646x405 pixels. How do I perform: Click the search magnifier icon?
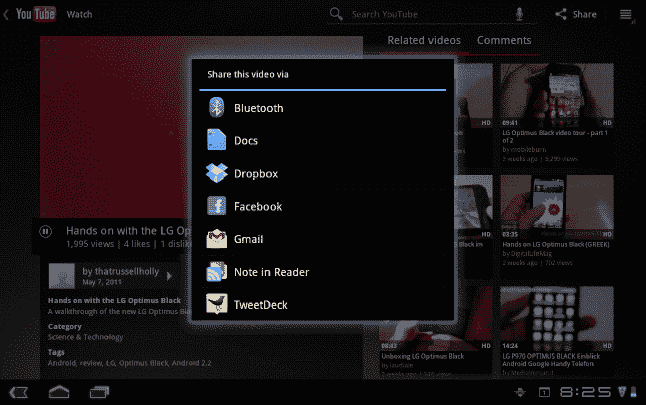(336, 14)
